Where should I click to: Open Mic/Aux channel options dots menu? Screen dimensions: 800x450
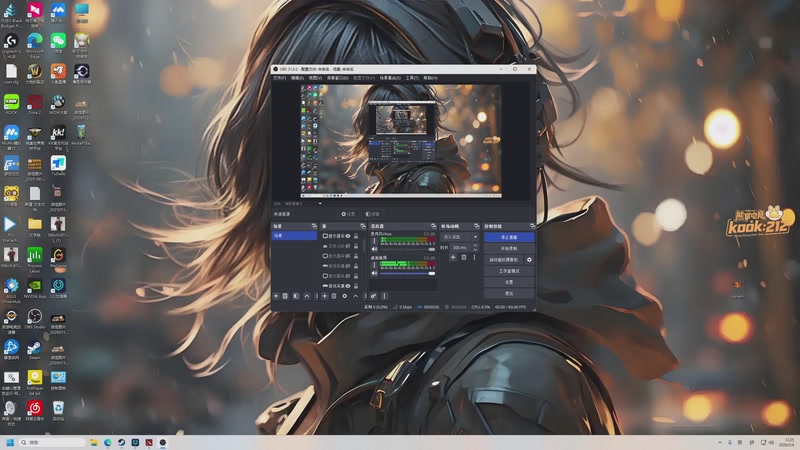pyautogui.click(x=374, y=241)
